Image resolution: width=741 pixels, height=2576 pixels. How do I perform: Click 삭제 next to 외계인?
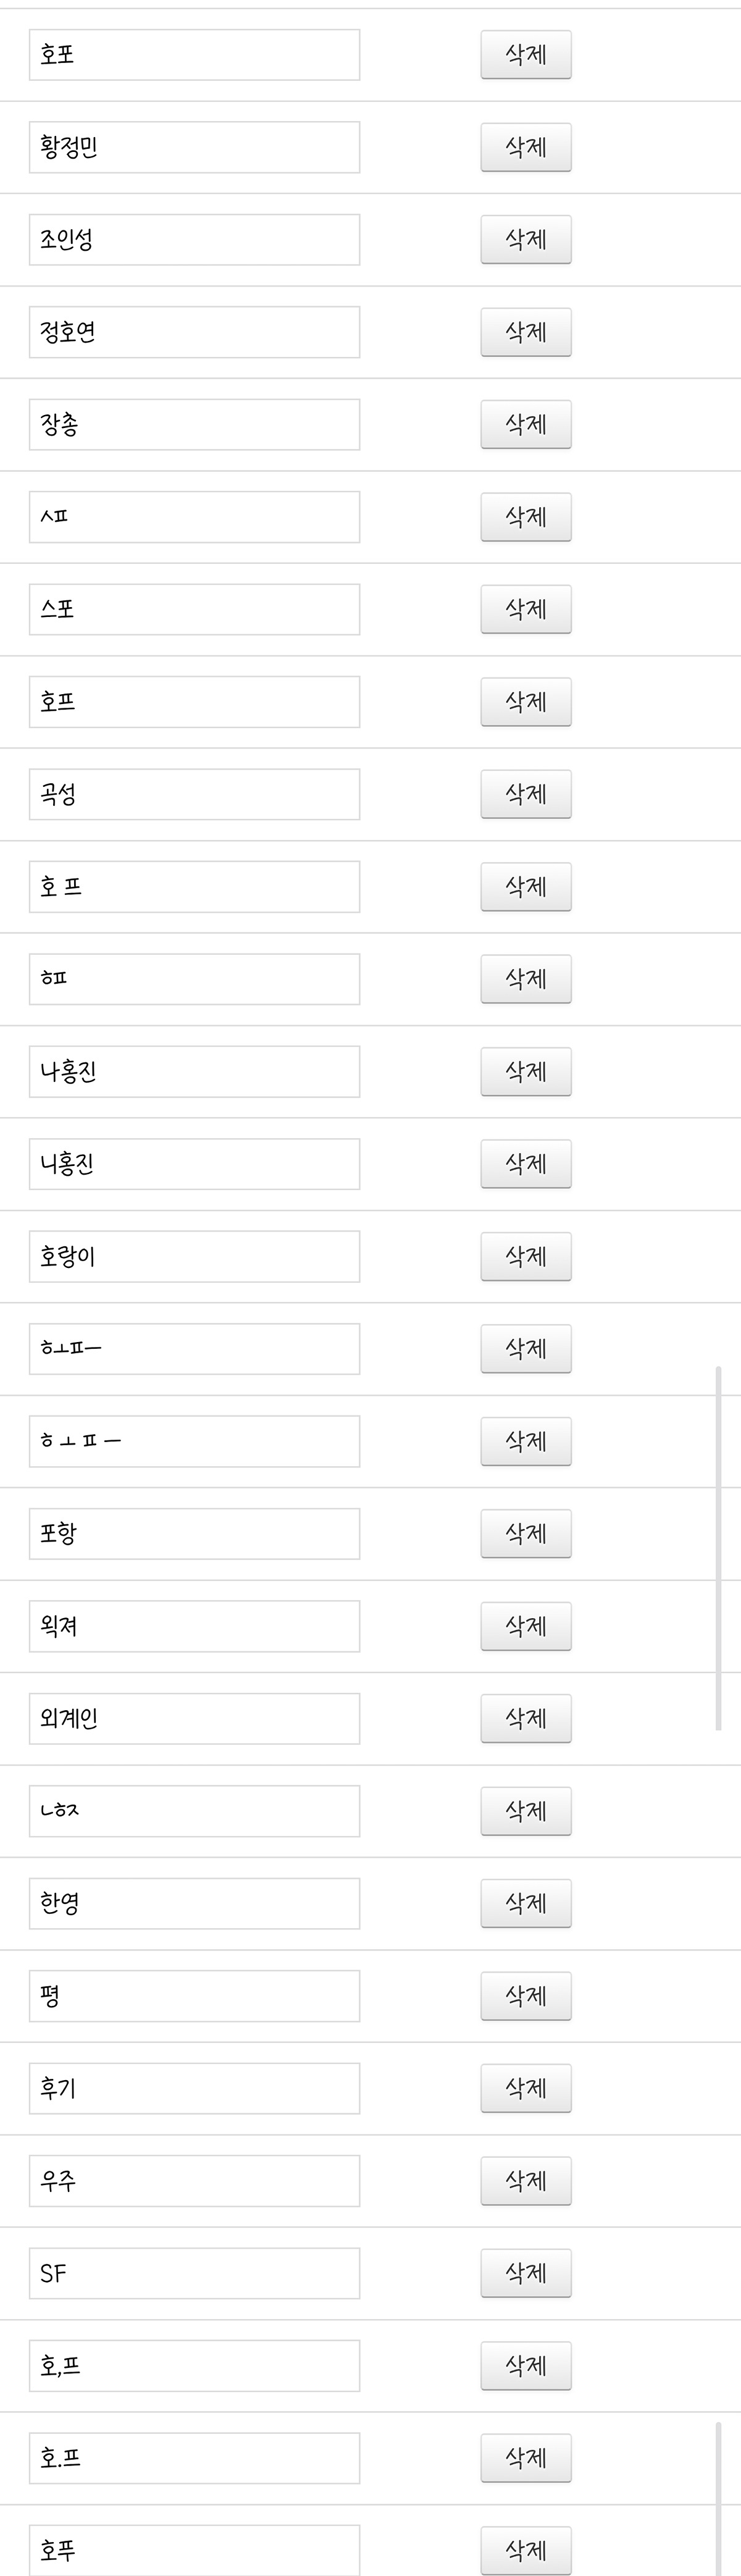(x=526, y=1718)
